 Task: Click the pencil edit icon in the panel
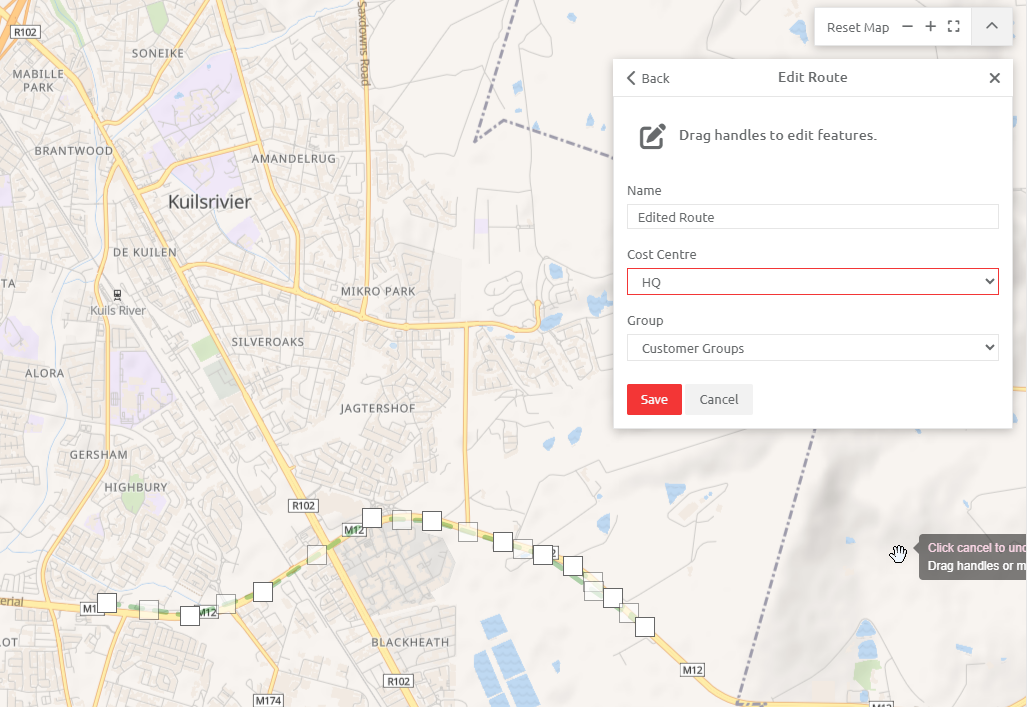(x=651, y=134)
